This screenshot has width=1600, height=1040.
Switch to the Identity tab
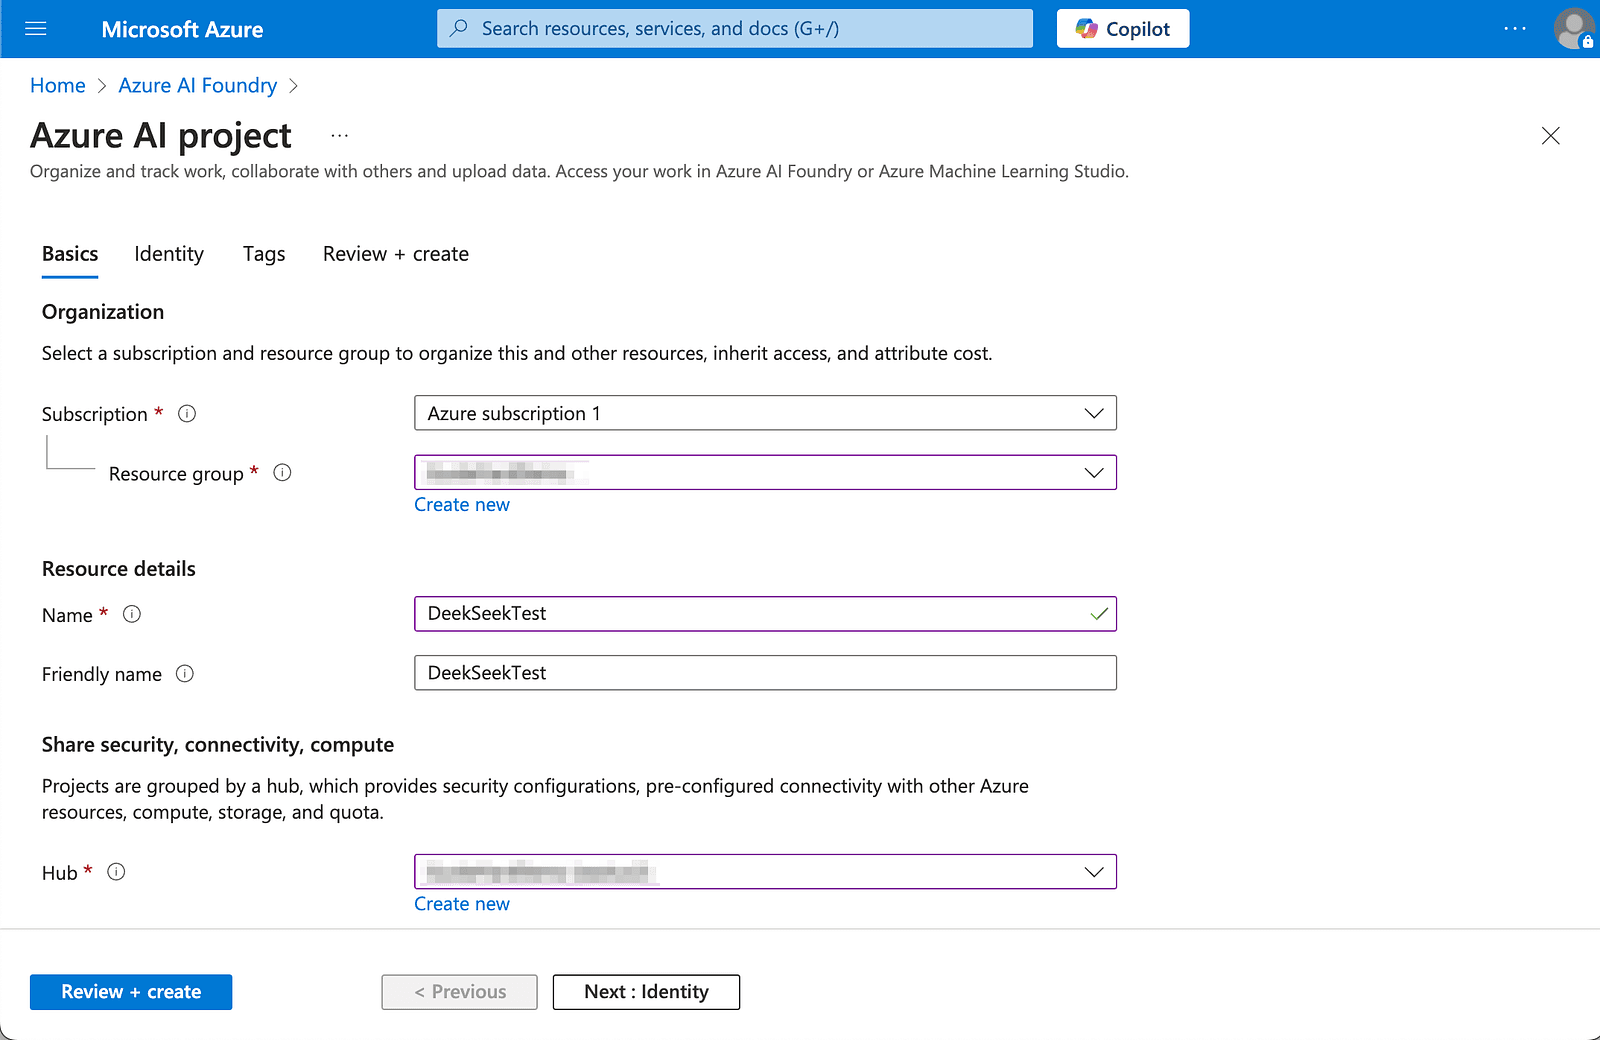pyautogui.click(x=169, y=254)
